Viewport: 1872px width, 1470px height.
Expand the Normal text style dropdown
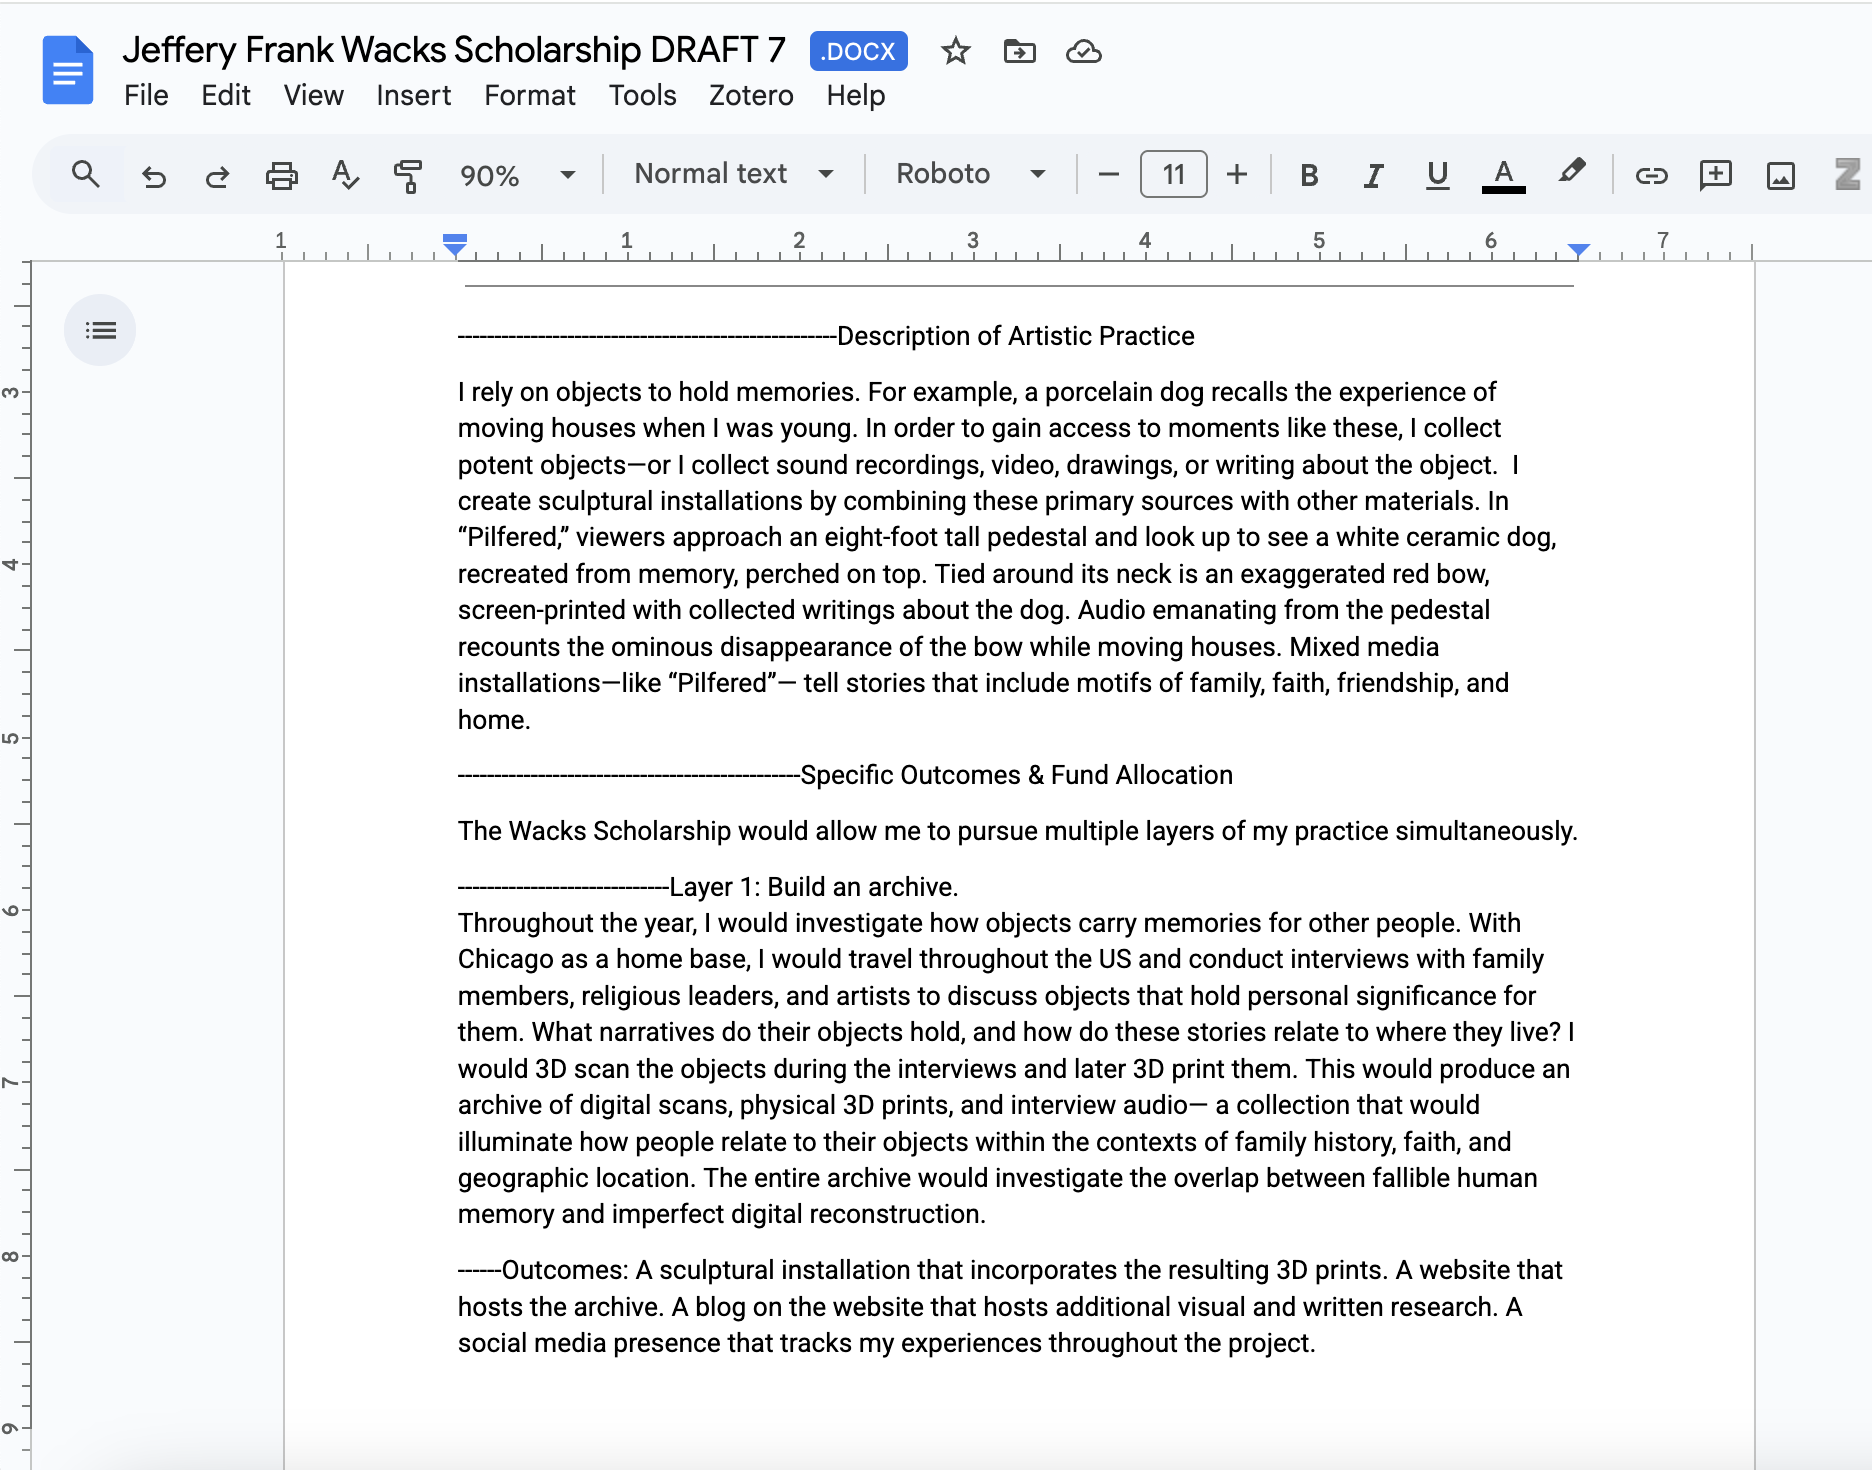point(734,174)
